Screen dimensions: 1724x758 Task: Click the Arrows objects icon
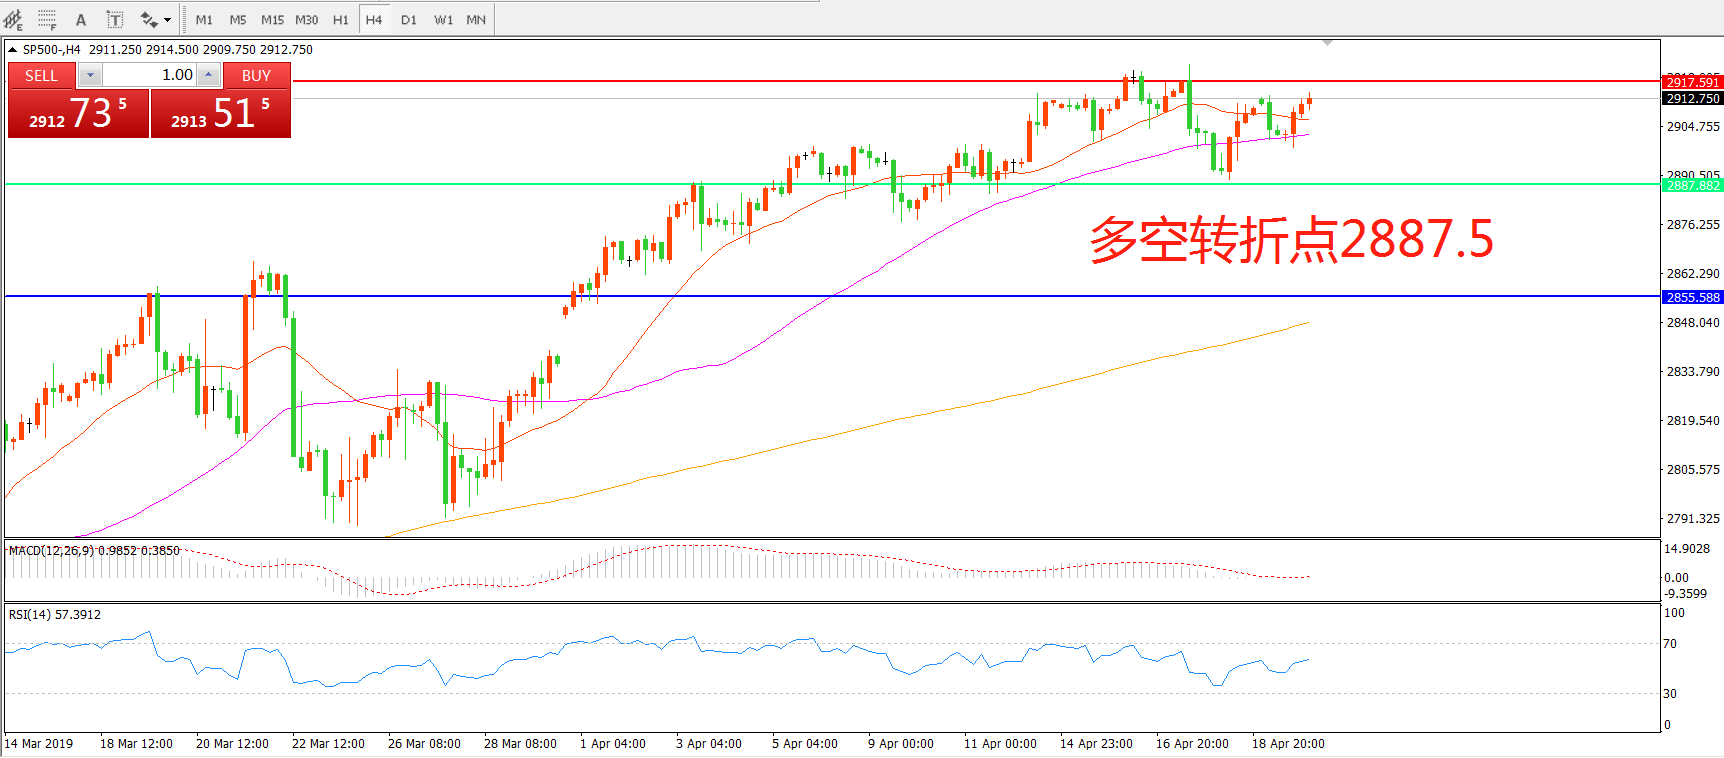coord(149,20)
